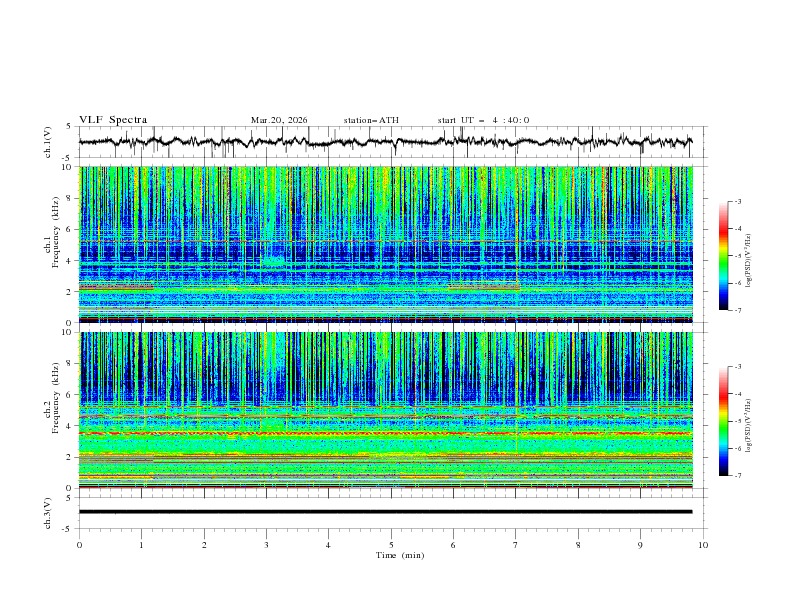The height and width of the screenshot is (612, 792).
Task: Click time axis tick label "9"
Action: click(640, 545)
